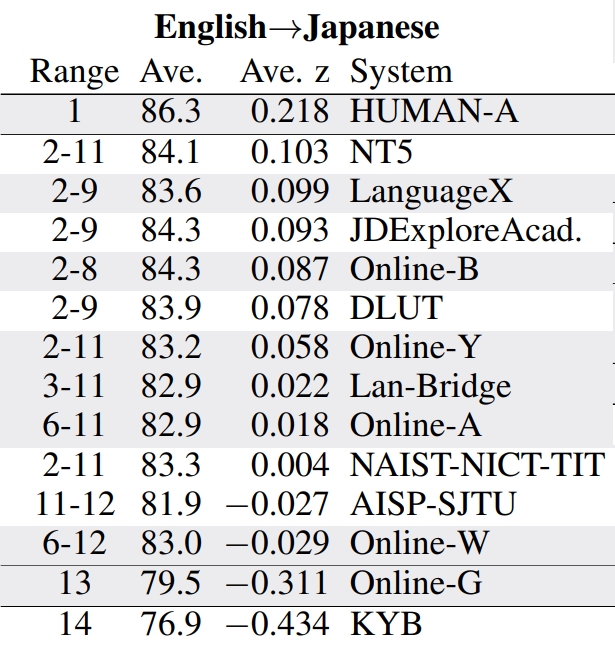This screenshot has width=615, height=651.
Task: Click the Online-W system name
Action: tap(418, 544)
